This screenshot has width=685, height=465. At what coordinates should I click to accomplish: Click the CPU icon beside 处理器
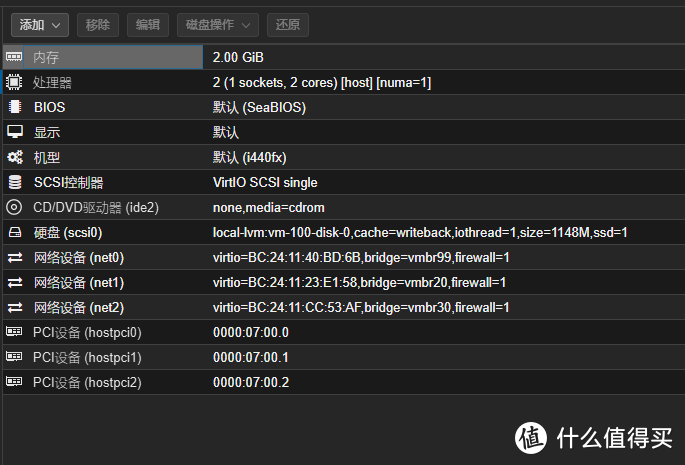(14, 82)
